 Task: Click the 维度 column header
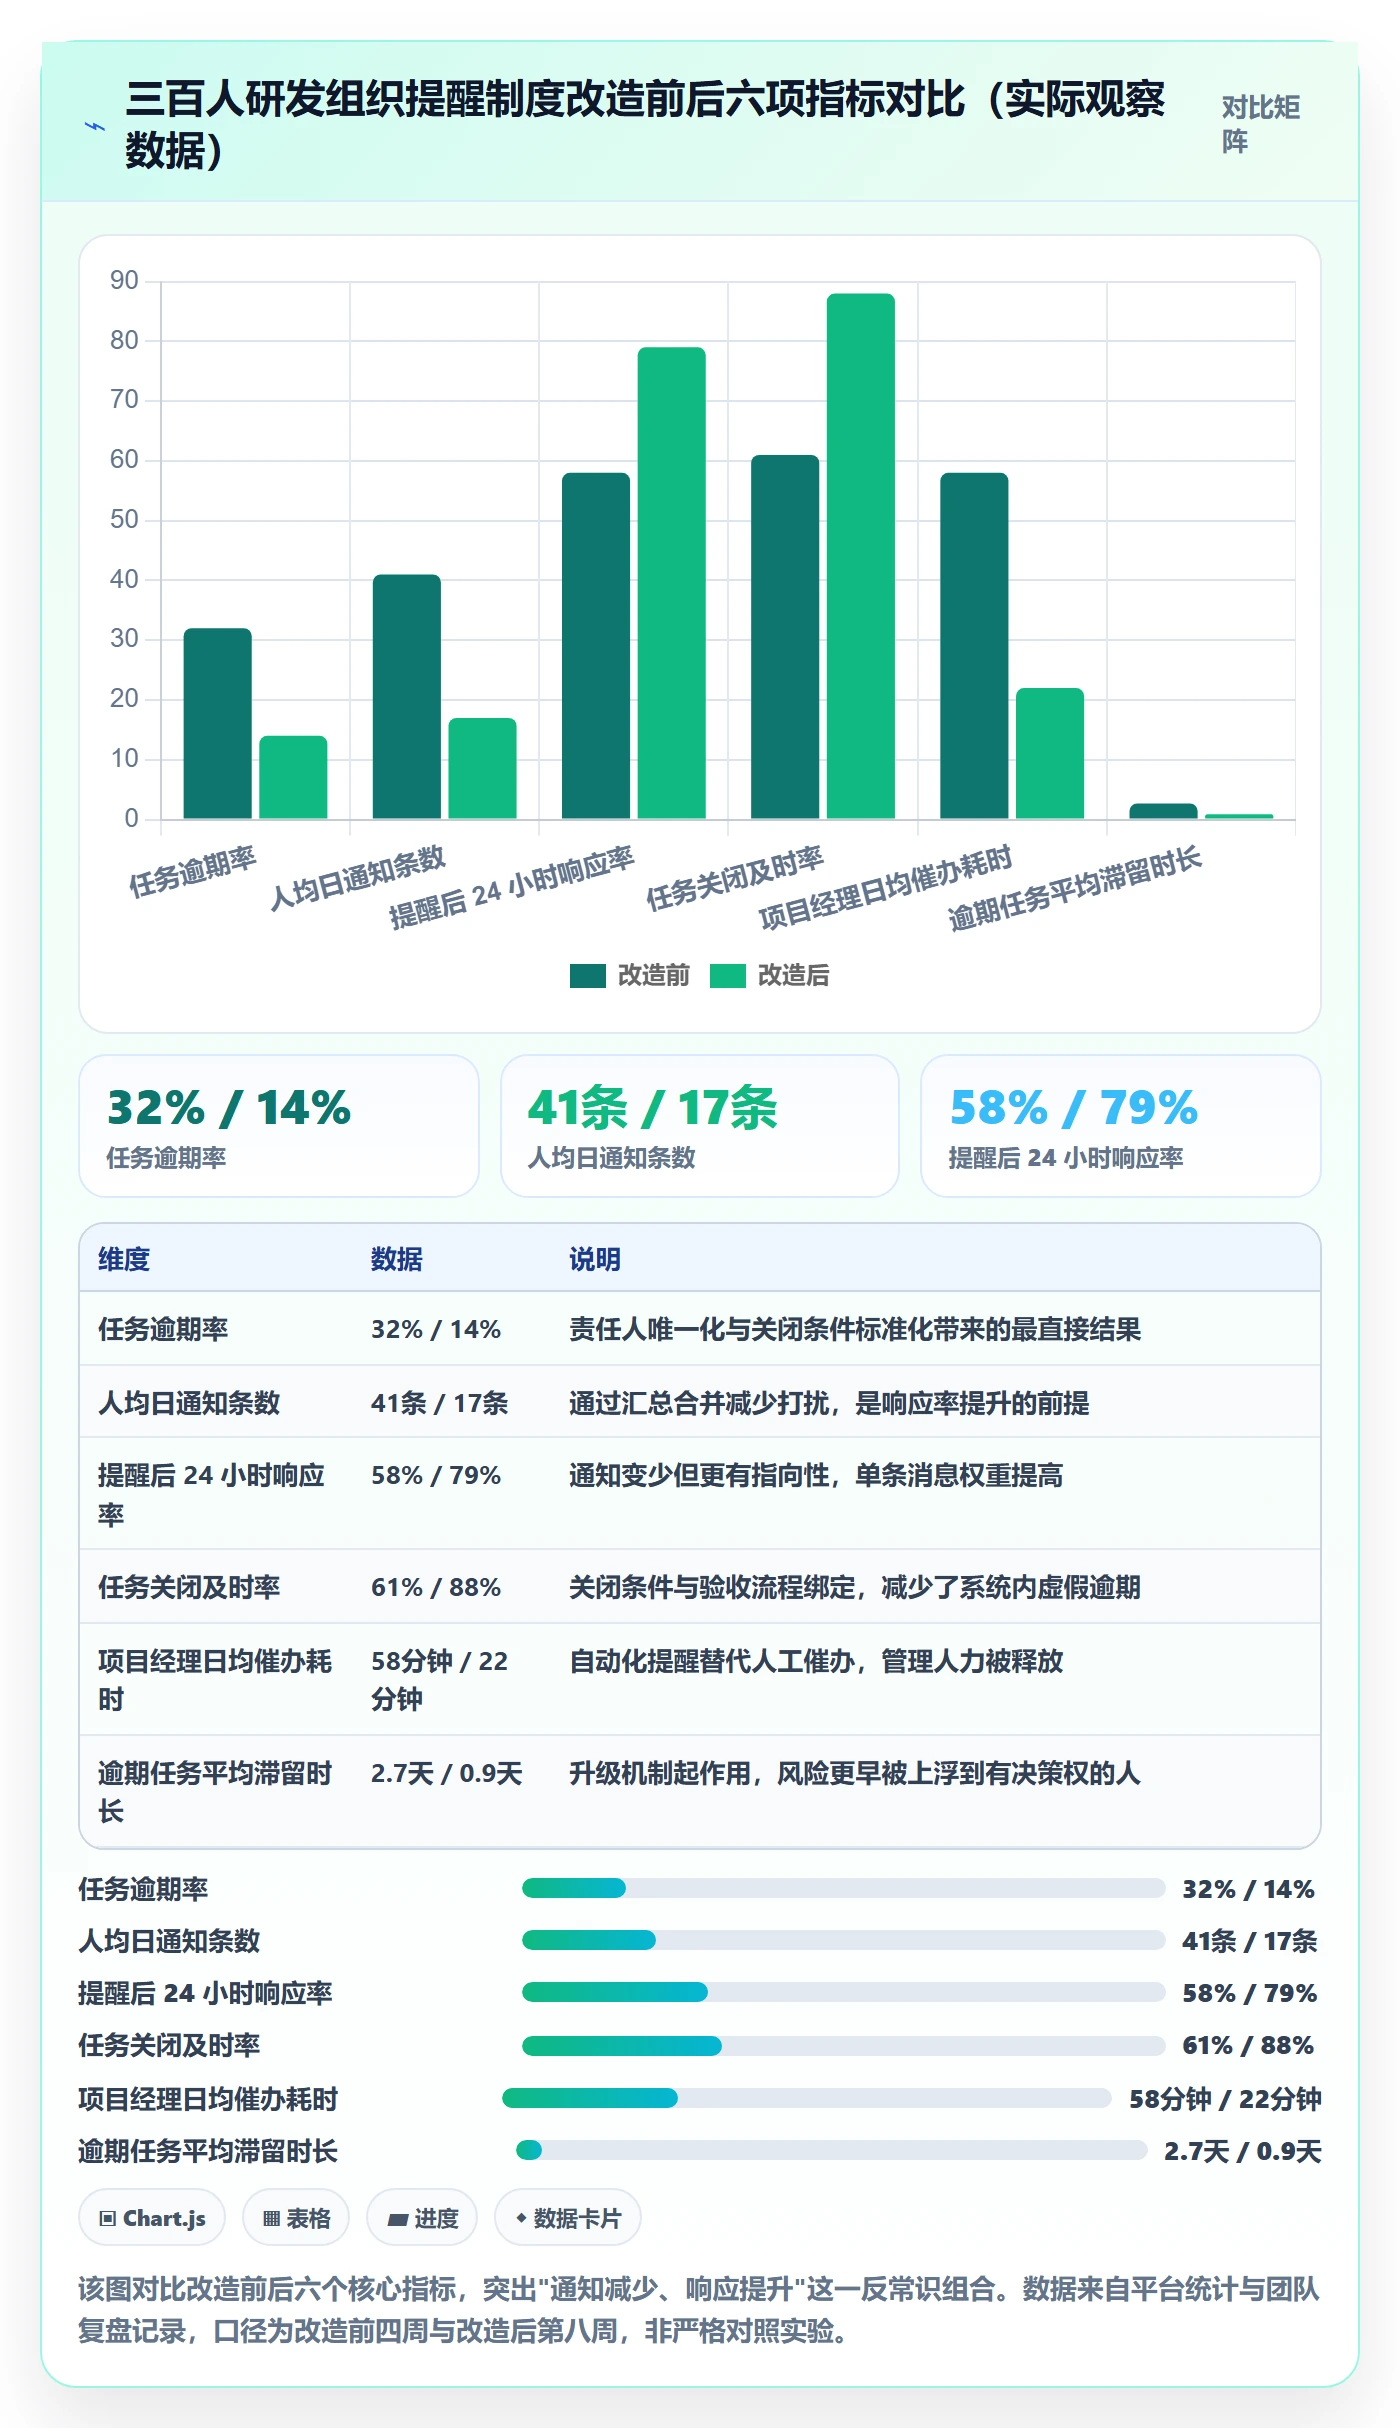tap(124, 1259)
